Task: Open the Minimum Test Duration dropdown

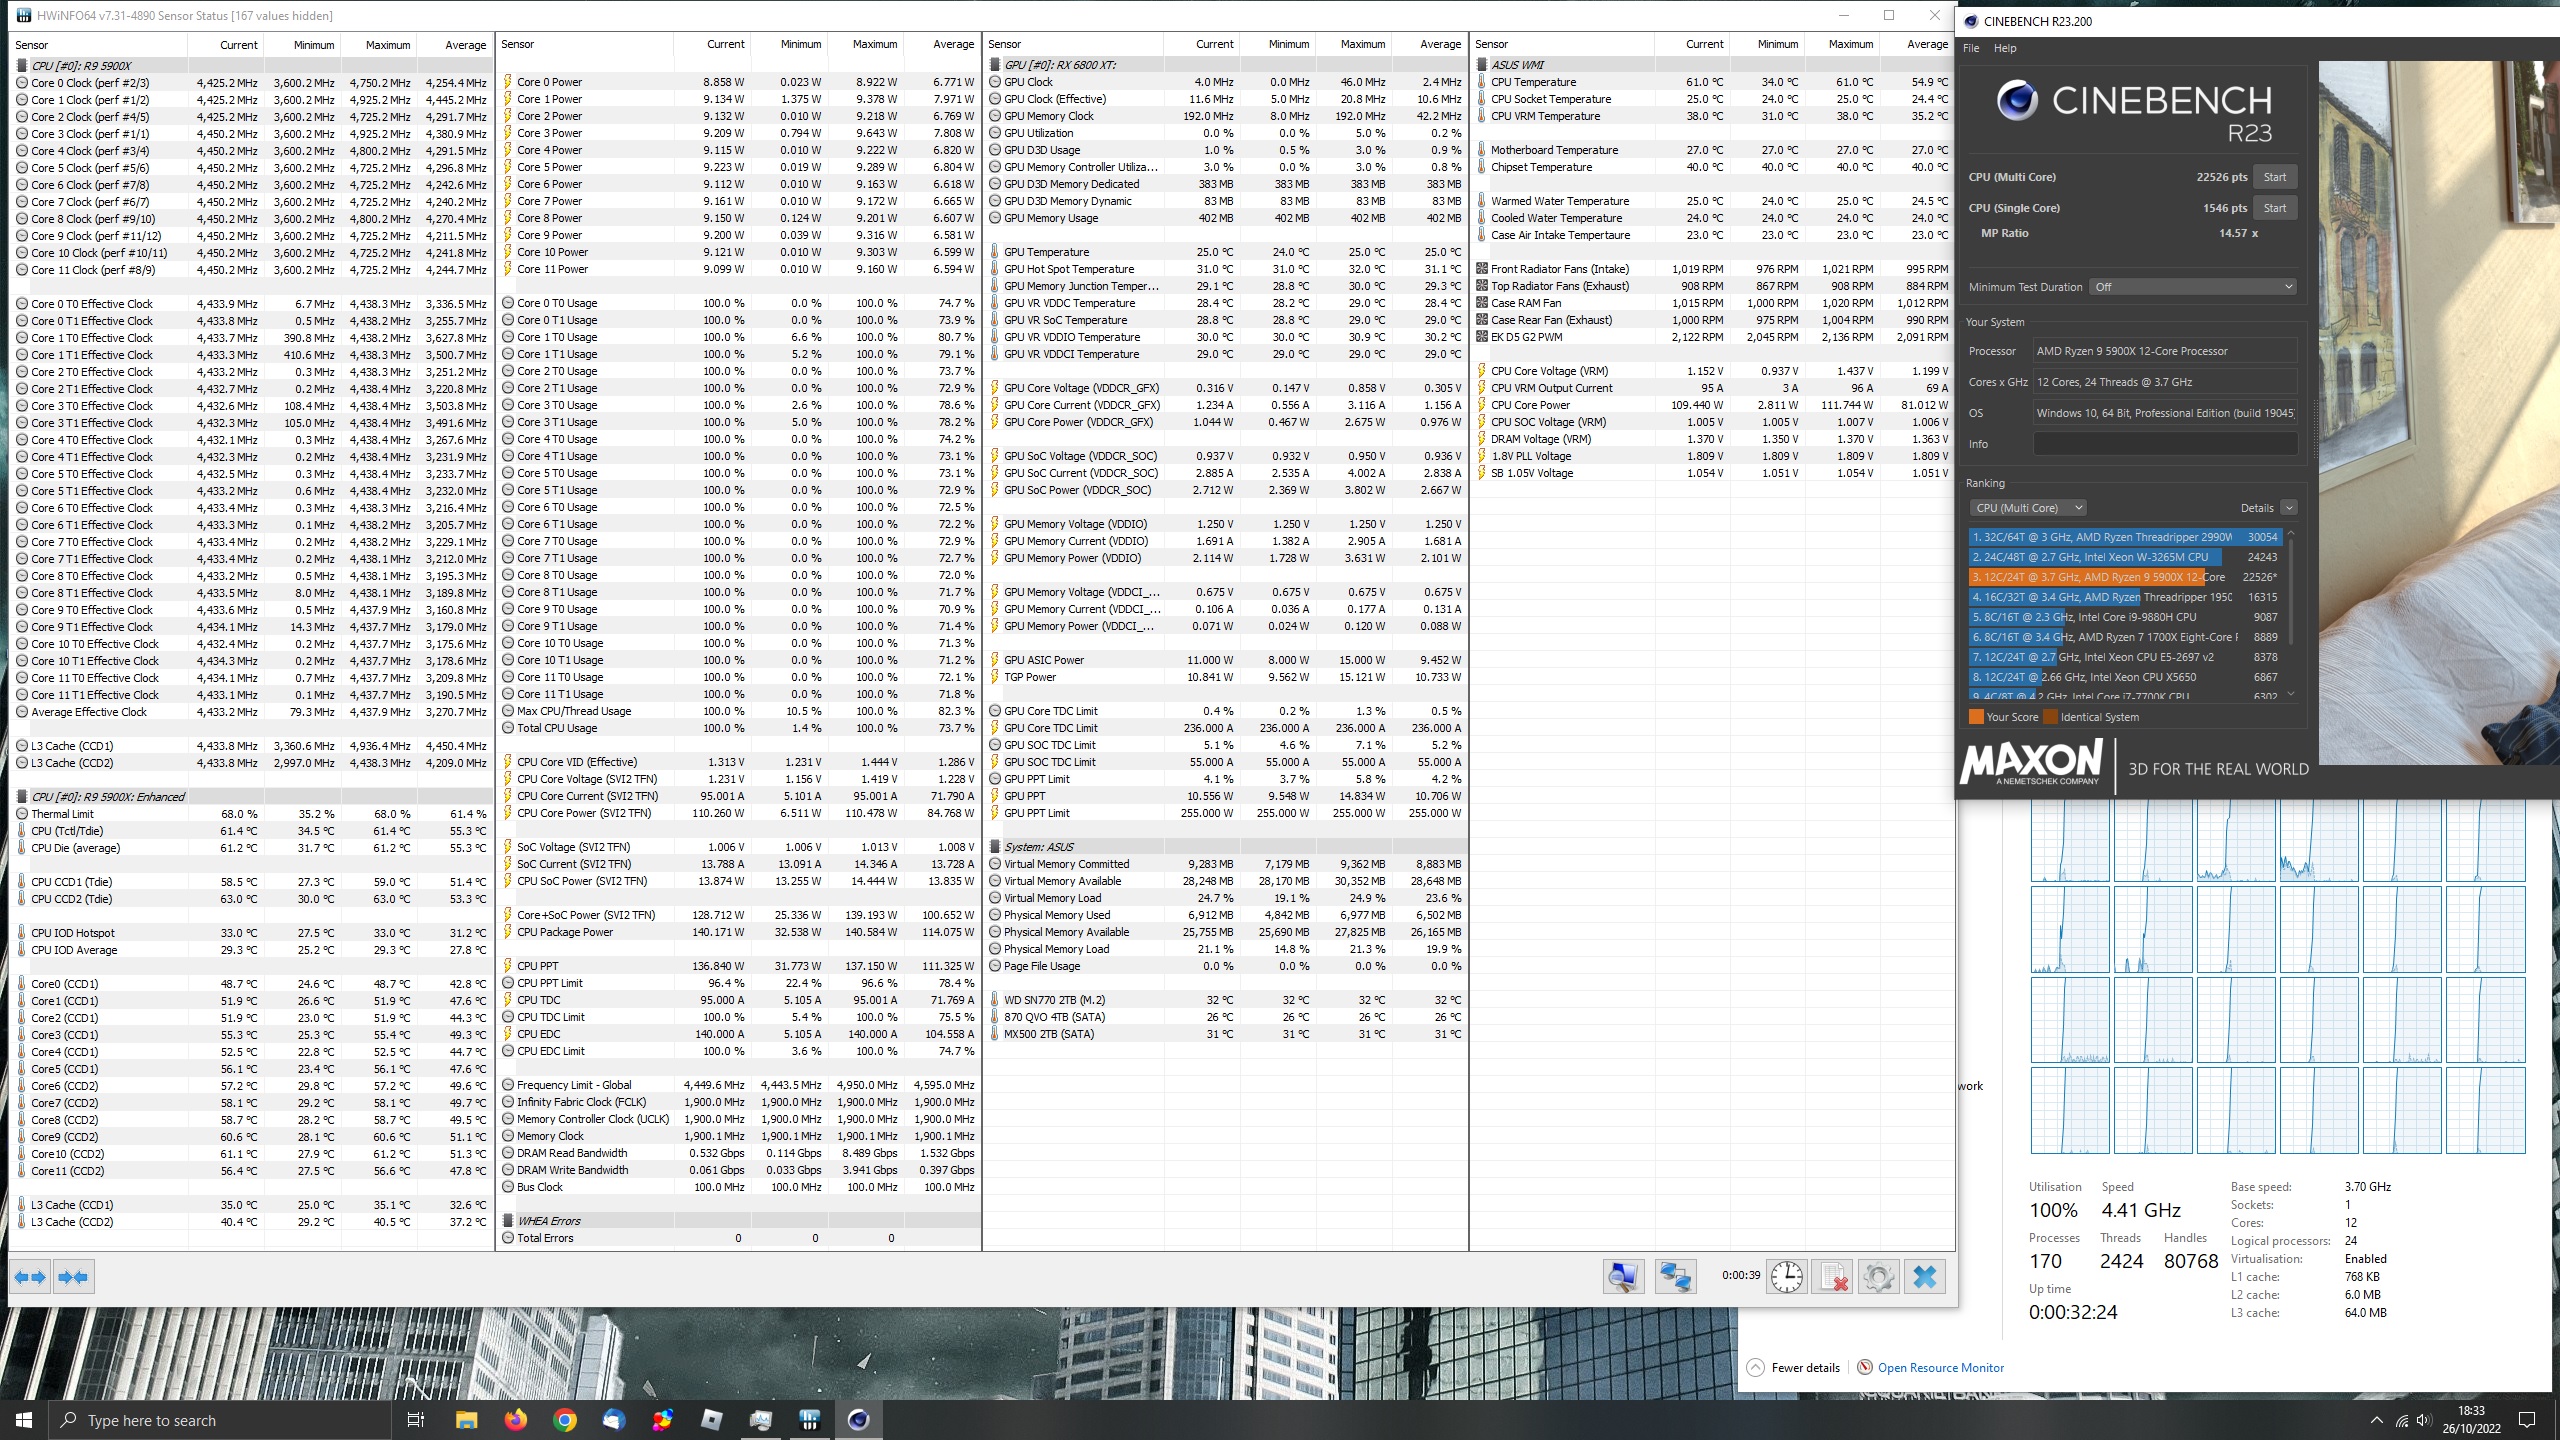Action: (2192, 287)
